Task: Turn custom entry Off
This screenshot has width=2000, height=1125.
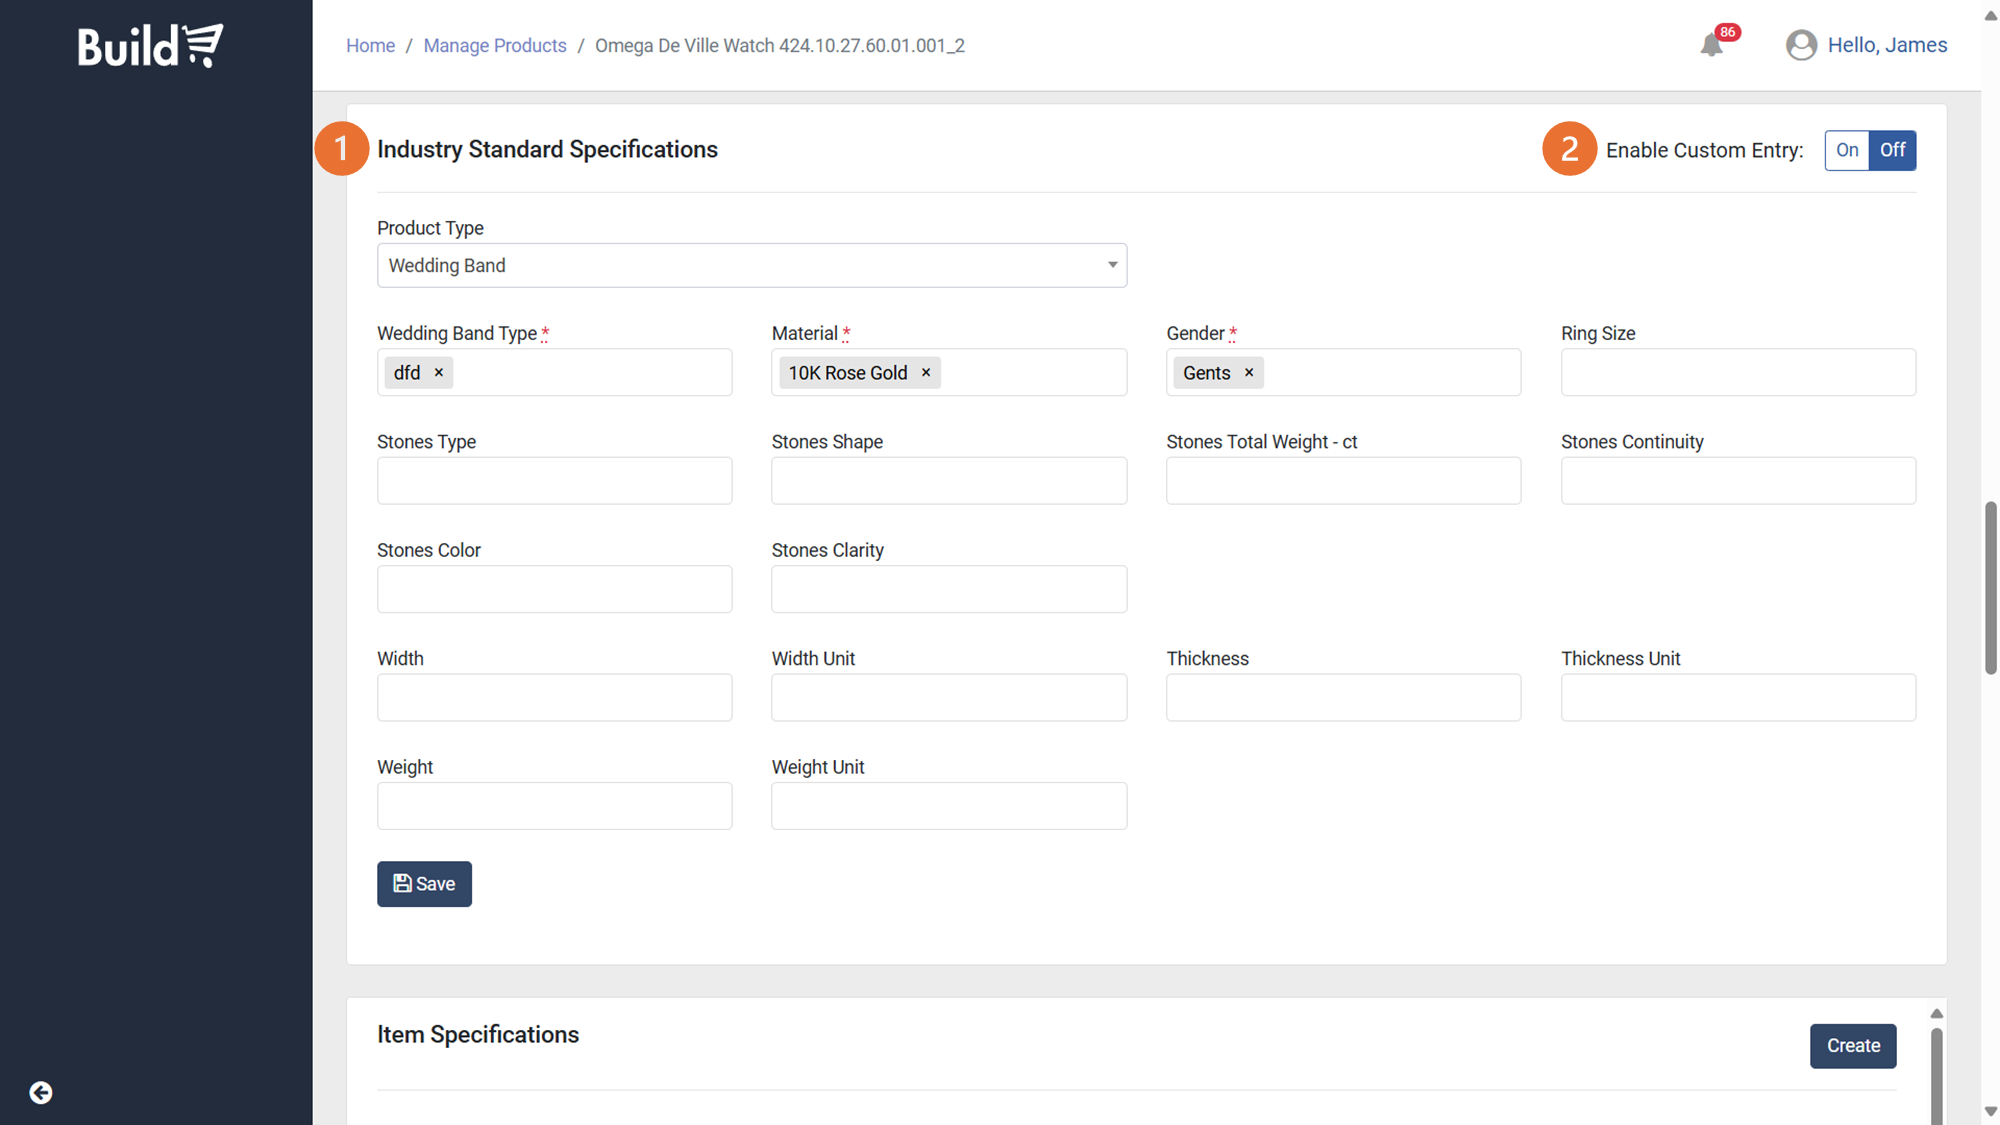Action: pyautogui.click(x=1892, y=150)
